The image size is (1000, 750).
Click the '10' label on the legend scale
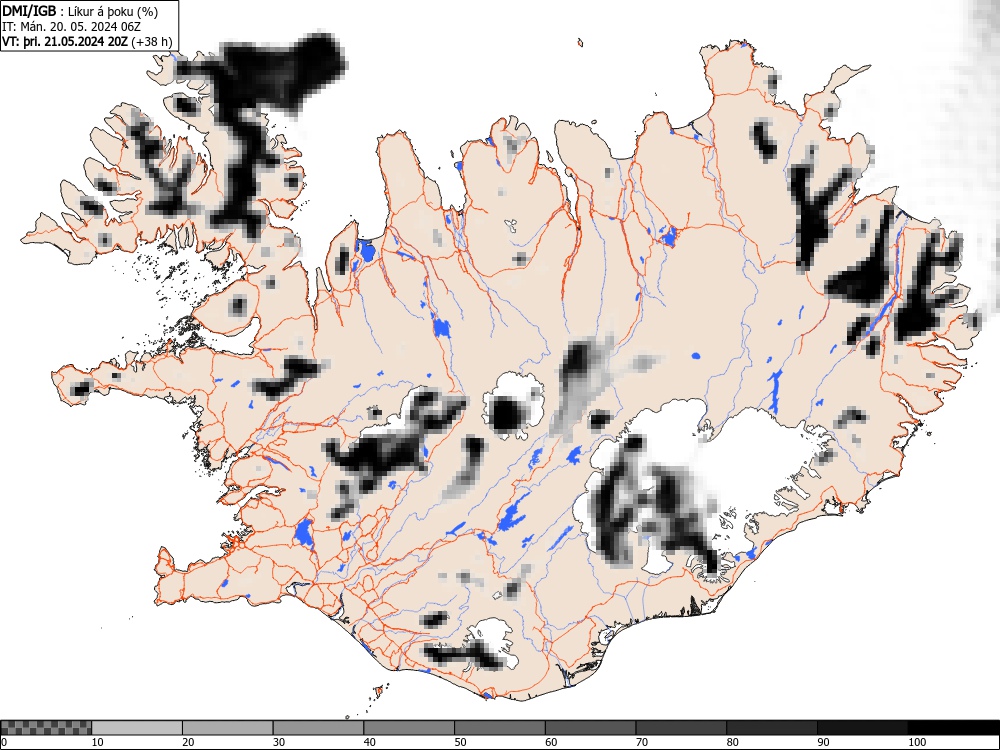(98, 742)
